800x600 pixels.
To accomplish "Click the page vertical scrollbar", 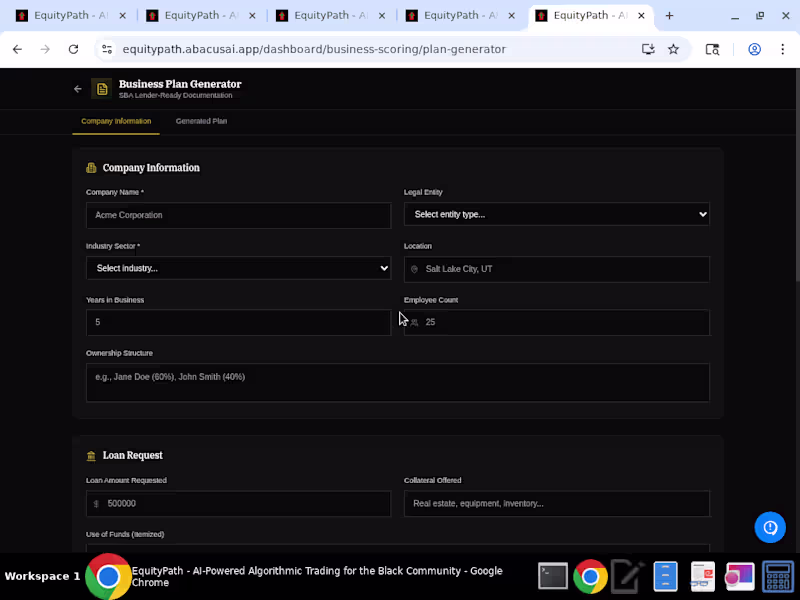I will (x=797, y=173).
